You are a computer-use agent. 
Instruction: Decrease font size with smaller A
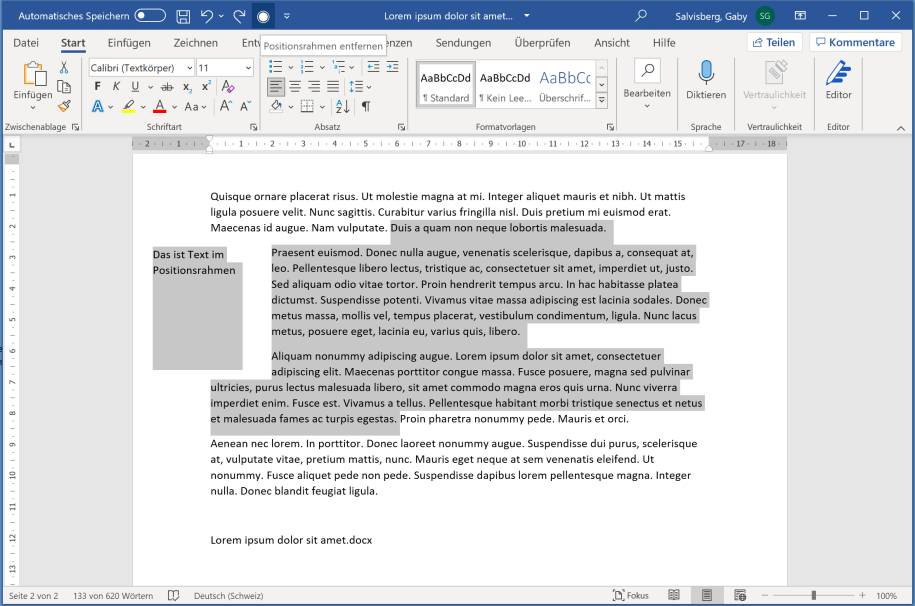tap(245, 106)
